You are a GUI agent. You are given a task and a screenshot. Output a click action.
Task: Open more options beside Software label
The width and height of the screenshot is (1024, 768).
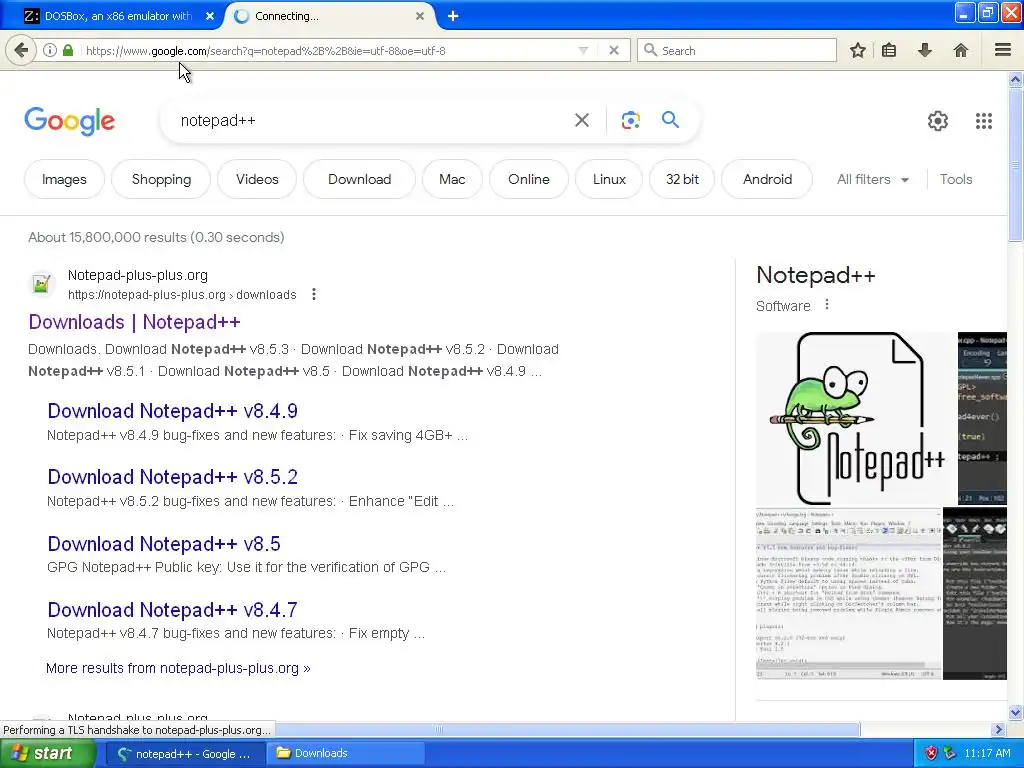827,305
